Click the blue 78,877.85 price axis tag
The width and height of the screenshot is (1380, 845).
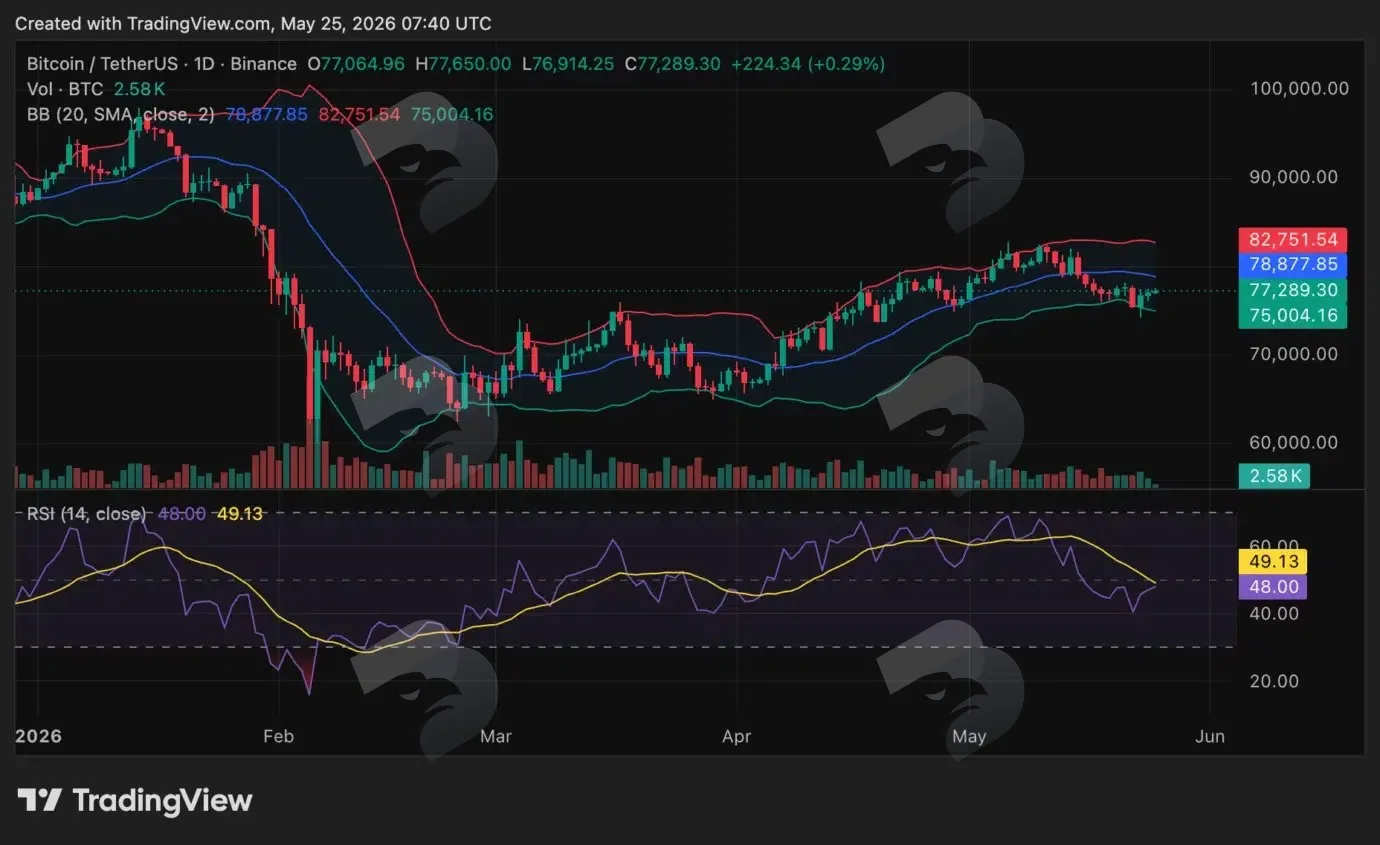[1293, 265]
